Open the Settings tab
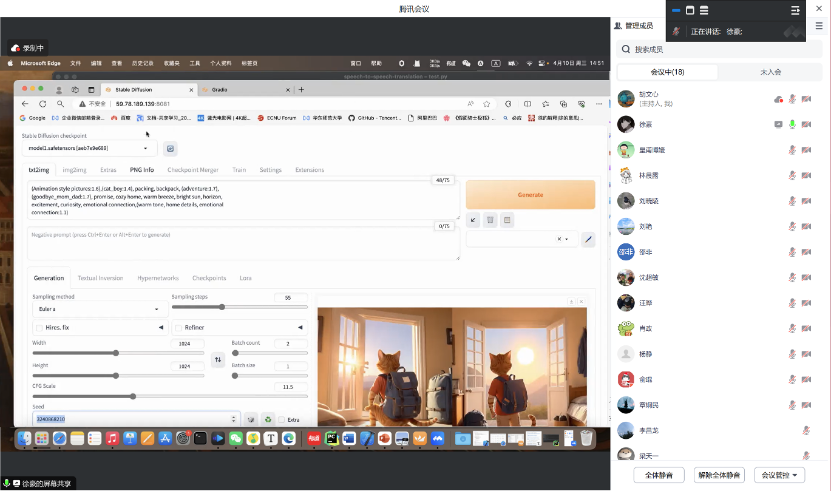The width and height of the screenshot is (832, 492). coord(270,170)
